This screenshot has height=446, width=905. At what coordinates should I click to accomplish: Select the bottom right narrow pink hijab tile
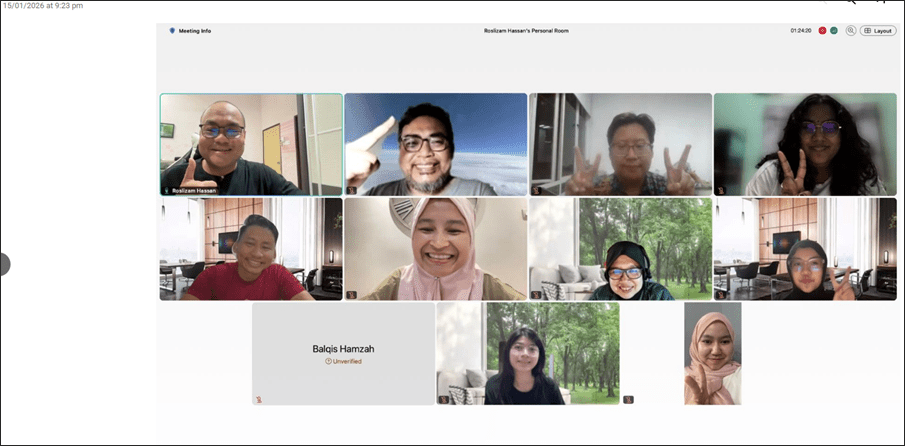tap(712, 353)
